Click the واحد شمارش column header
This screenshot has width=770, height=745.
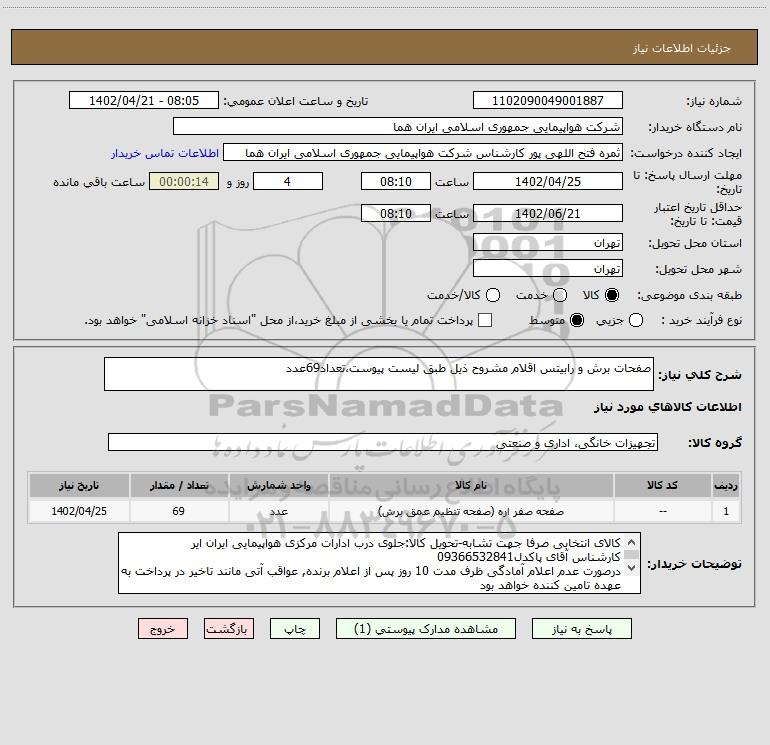point(278,486)
